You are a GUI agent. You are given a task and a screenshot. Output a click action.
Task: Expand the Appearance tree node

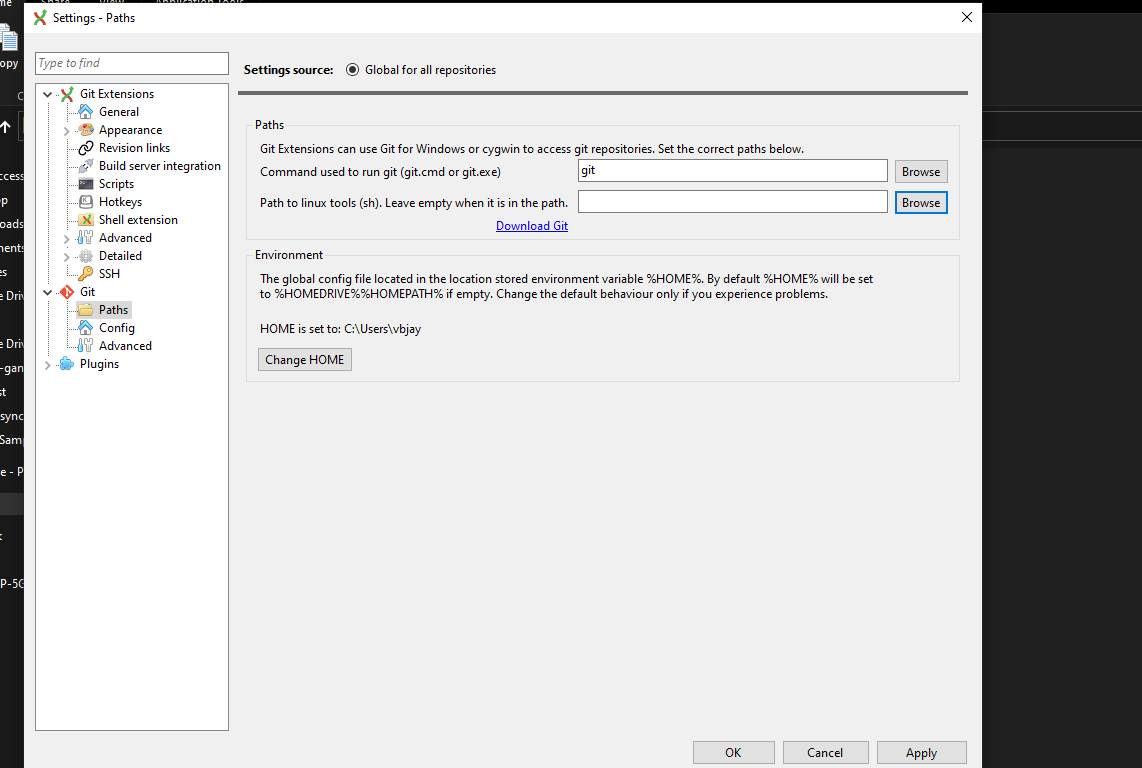pyautogui.click(x=66, y=130)
